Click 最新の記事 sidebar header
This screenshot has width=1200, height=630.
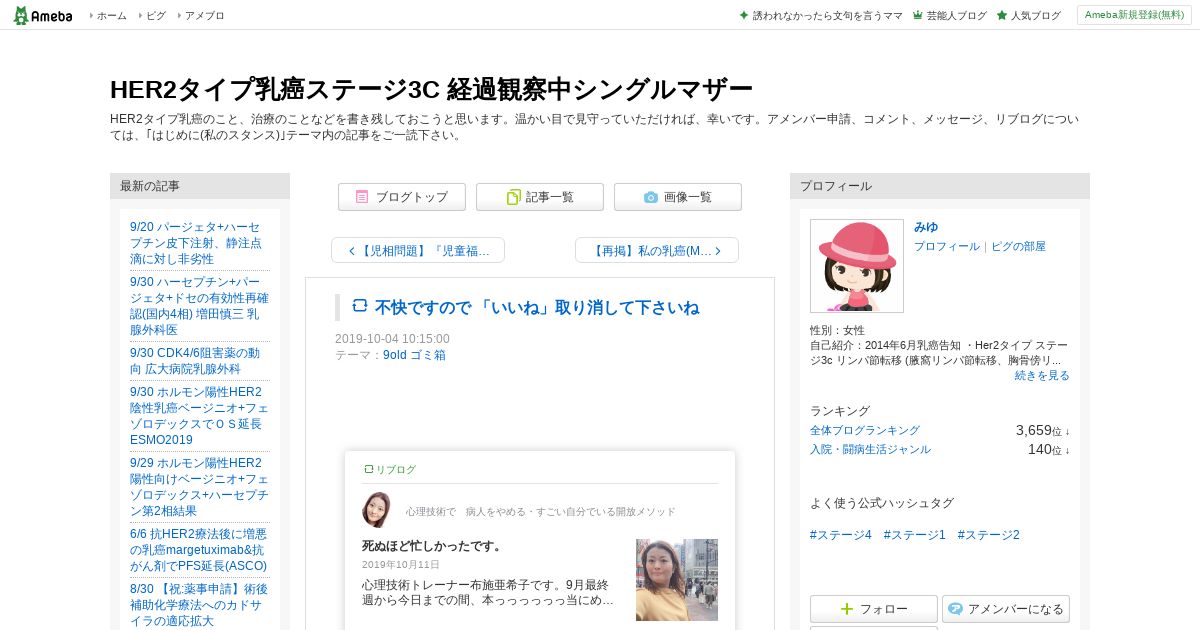[200, 186]
